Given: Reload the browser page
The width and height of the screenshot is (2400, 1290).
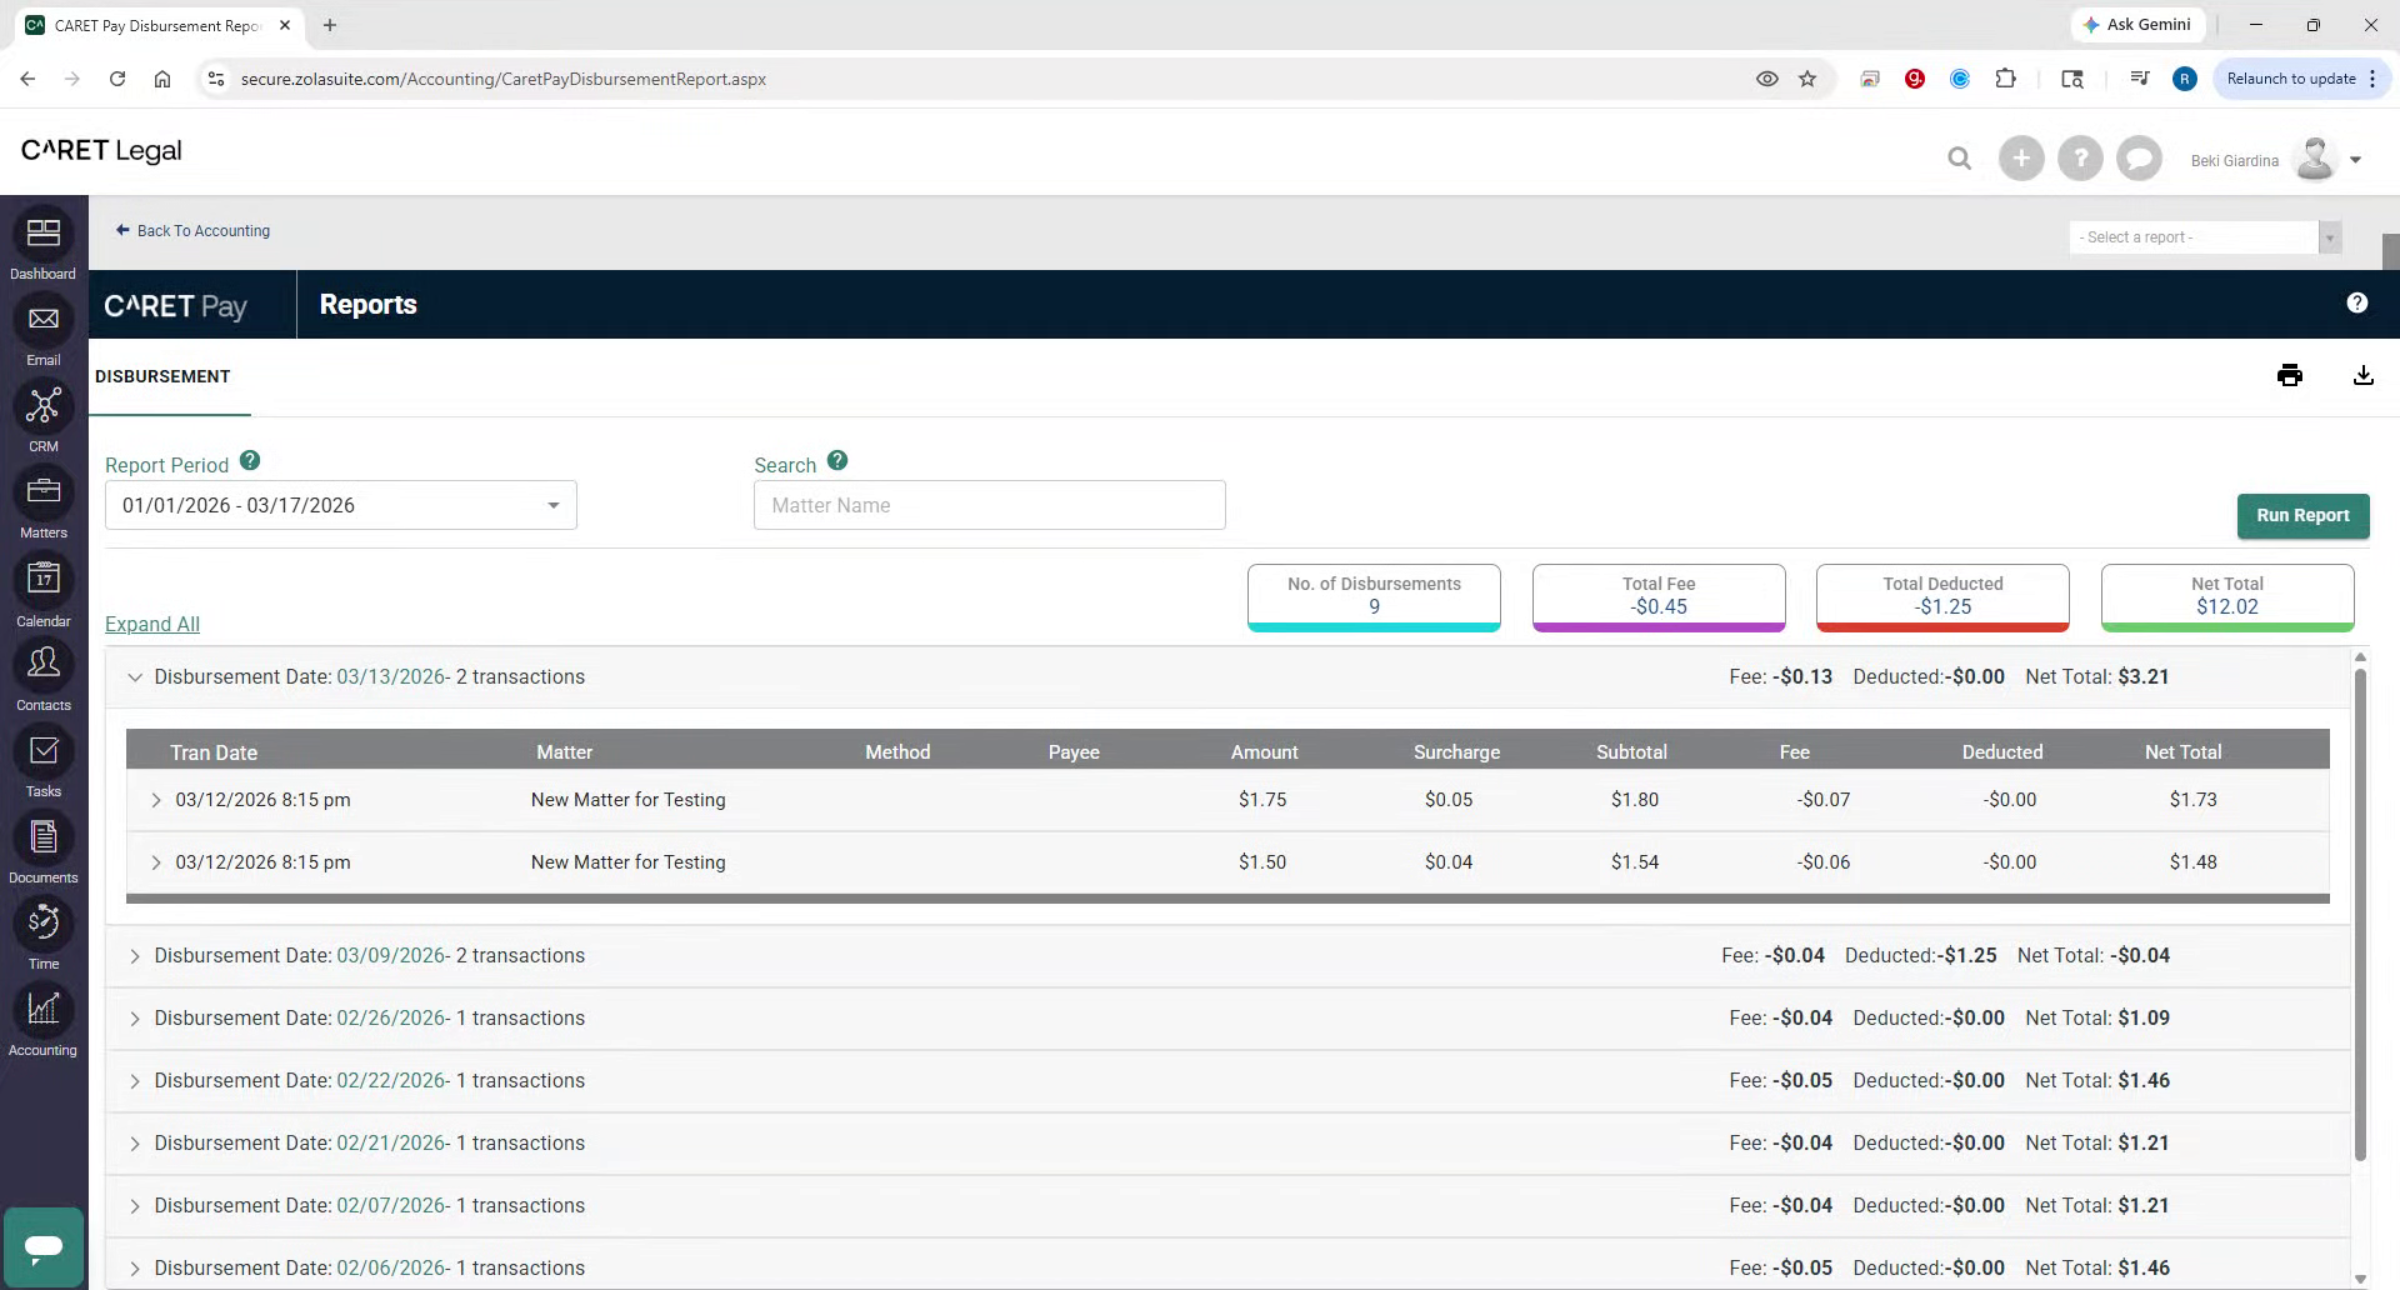Looking at the screenshot, I should coord(117,79).
